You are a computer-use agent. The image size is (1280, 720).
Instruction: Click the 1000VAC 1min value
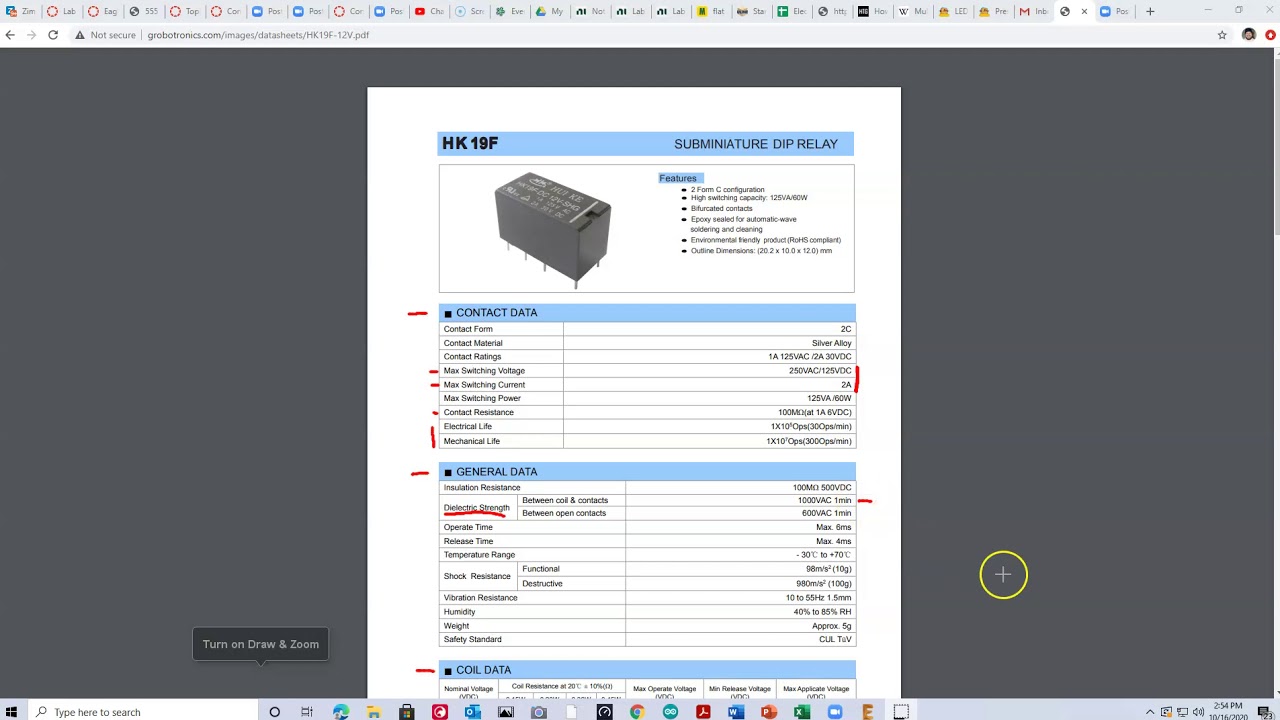coord(824,500)
